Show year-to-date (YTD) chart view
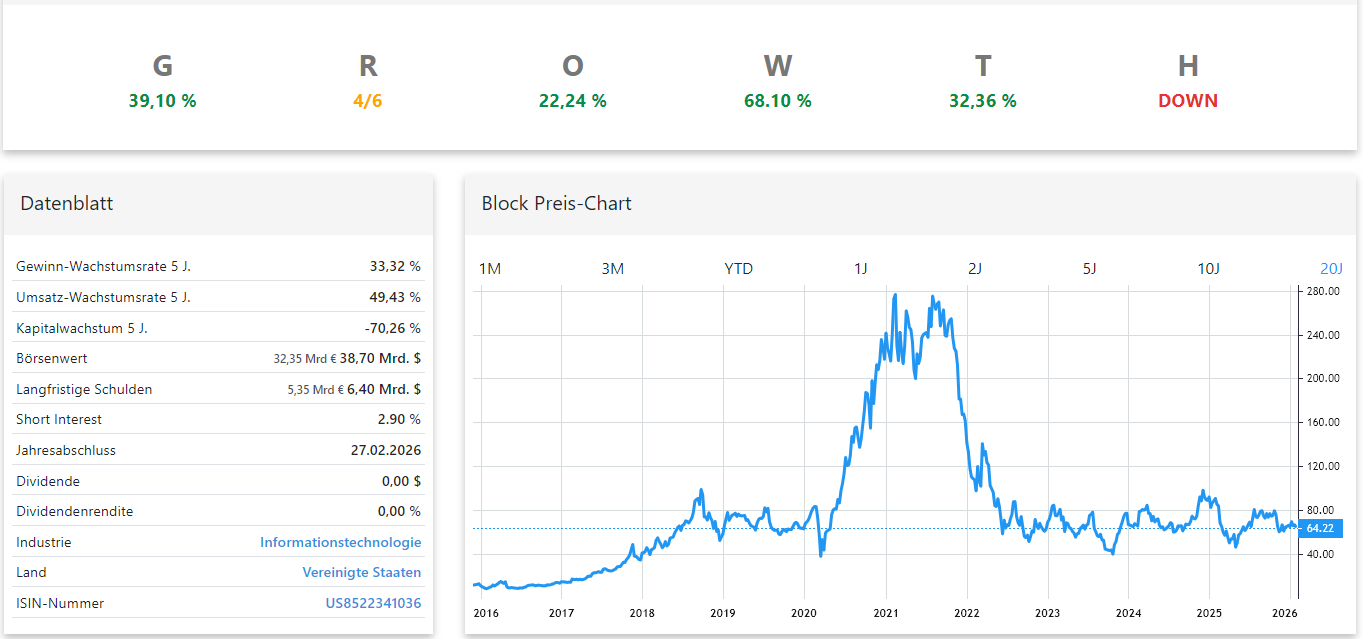 click(x=738, y=269)
